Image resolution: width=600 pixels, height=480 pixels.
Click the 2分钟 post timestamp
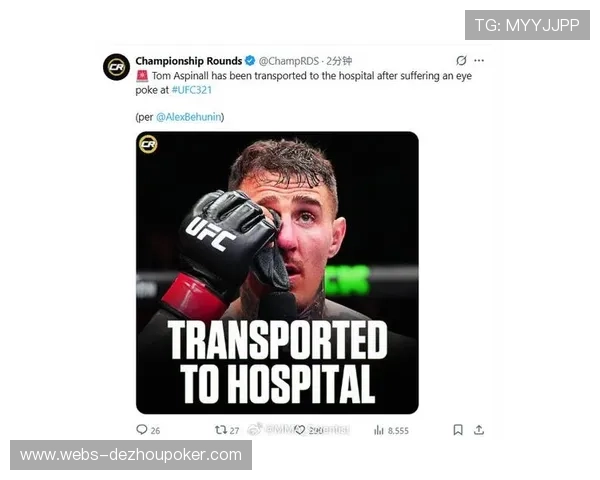(339, 61)
